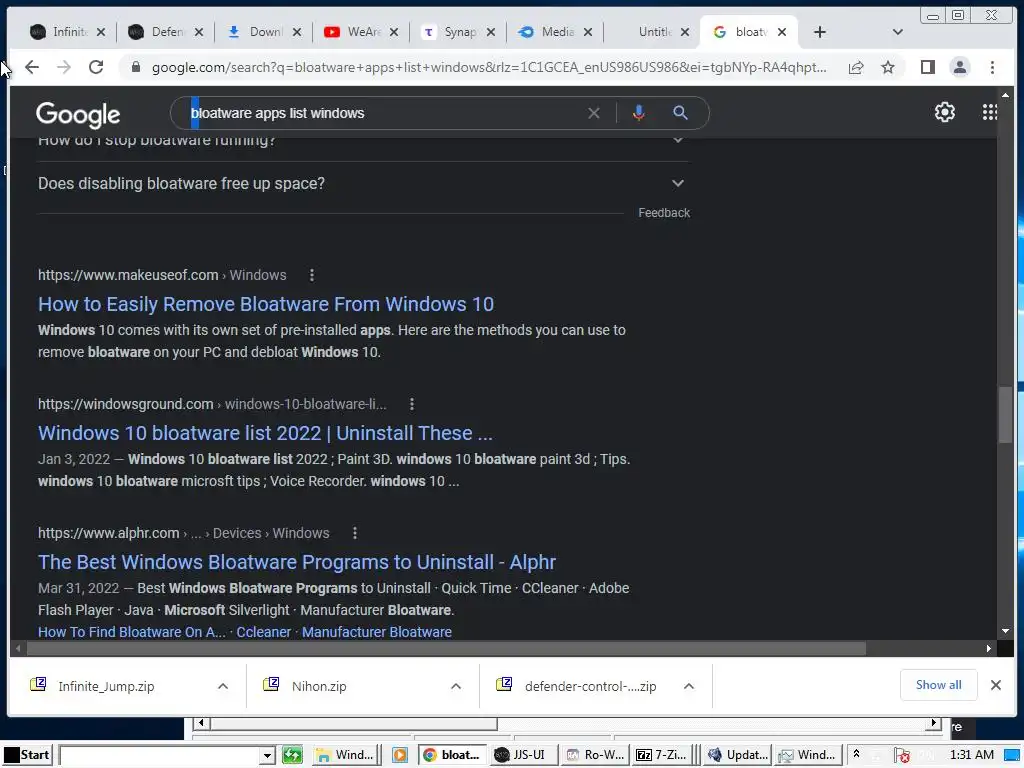Open the Chrome profile avatar
The height and width of the screenshot is (768, 1024).
(960, 67)
